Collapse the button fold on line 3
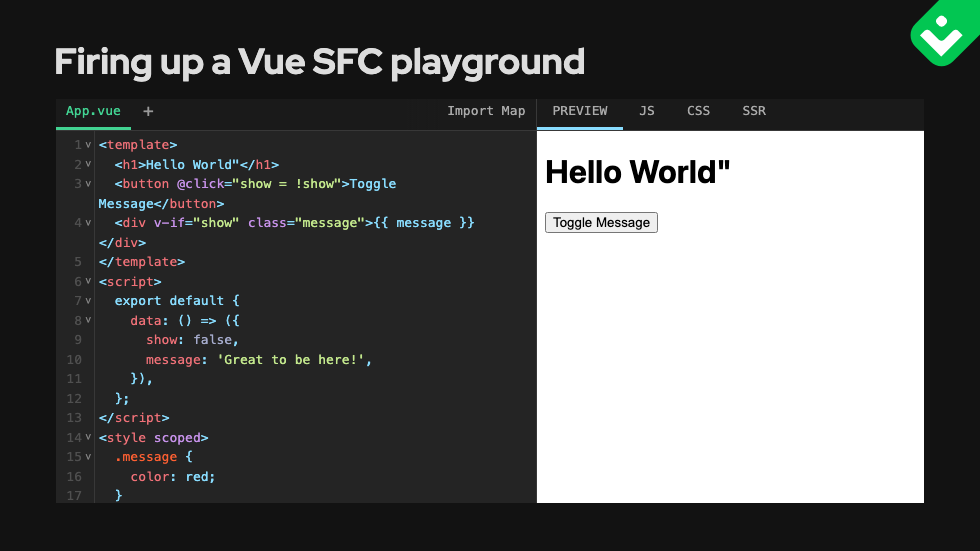 88,184
